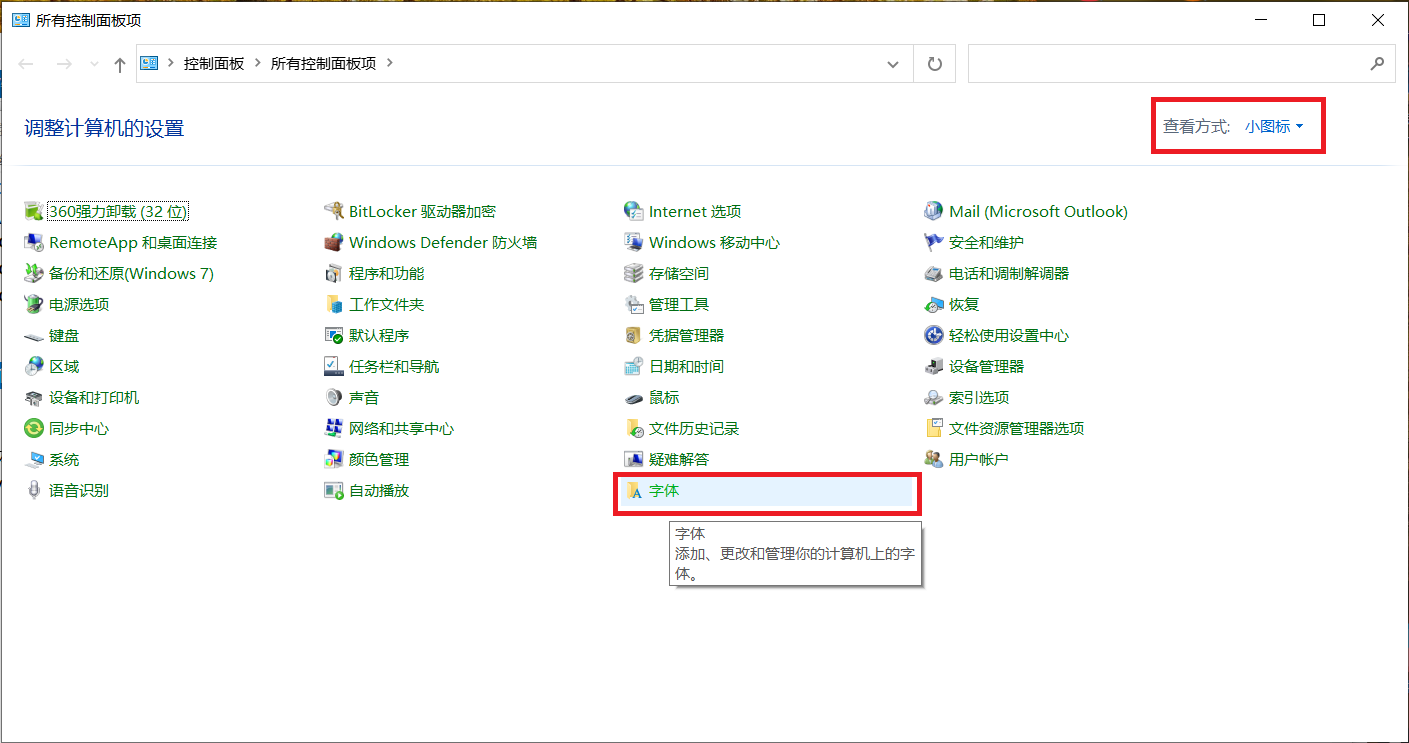The image size is (1409, 743).
Task: Click the 工作文件夹 folder icon
Action: (334, 304)
